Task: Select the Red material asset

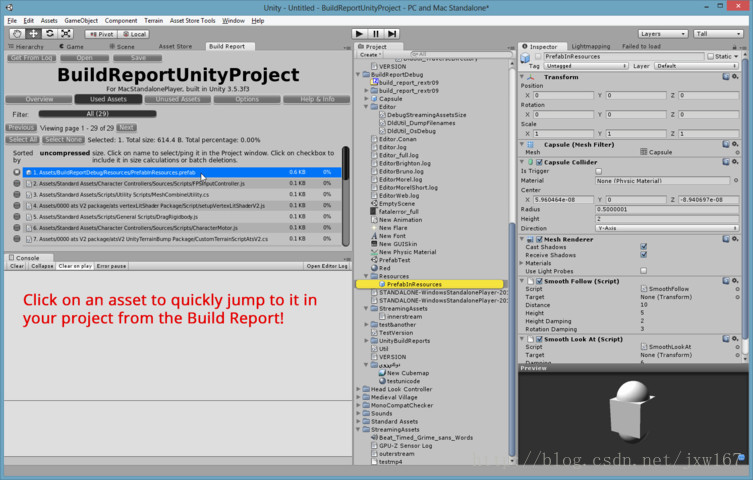Action: point(384,268)
